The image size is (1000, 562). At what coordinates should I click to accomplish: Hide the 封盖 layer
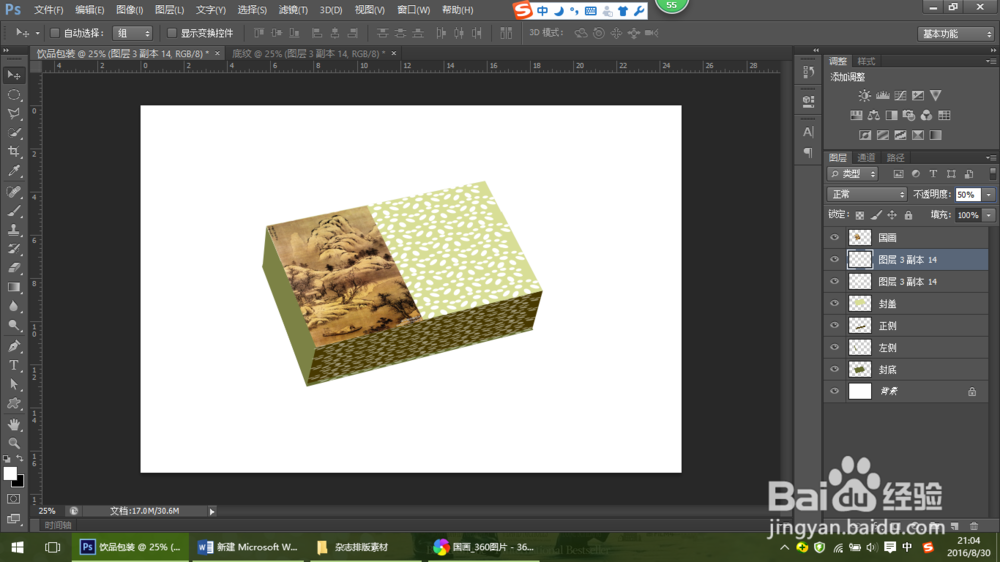point(834,304)
